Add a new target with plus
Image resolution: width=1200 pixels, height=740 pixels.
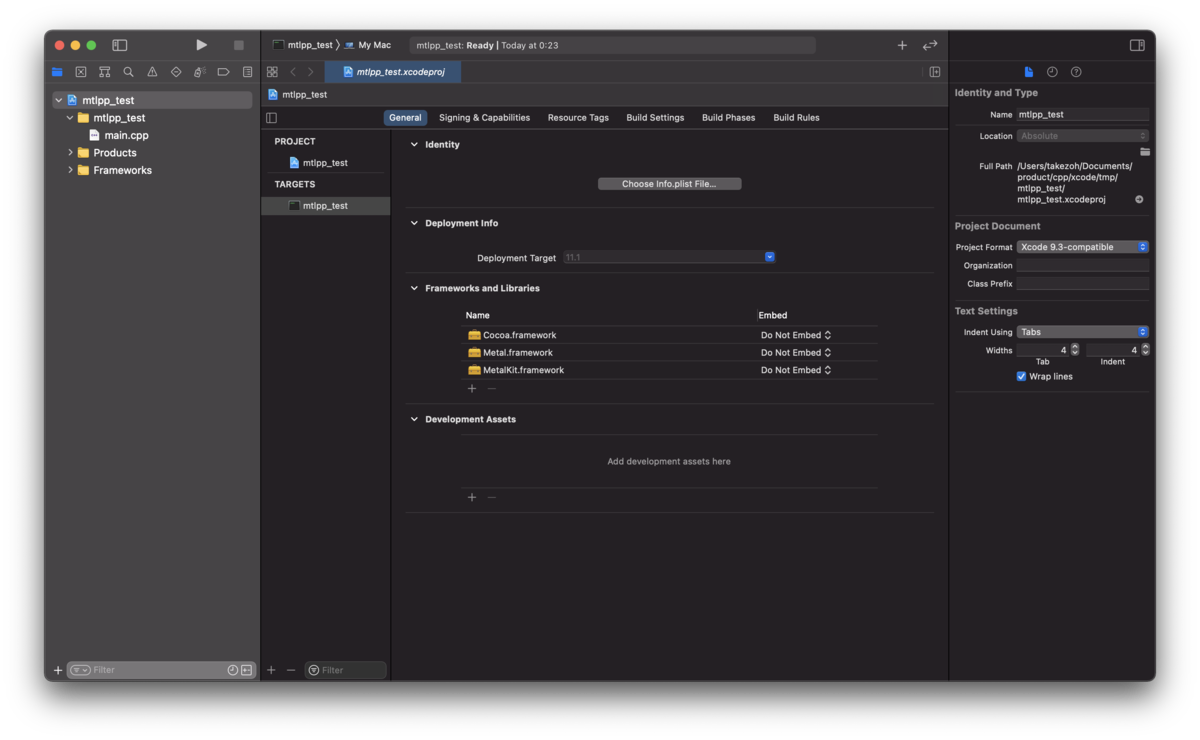coord(271,670)
